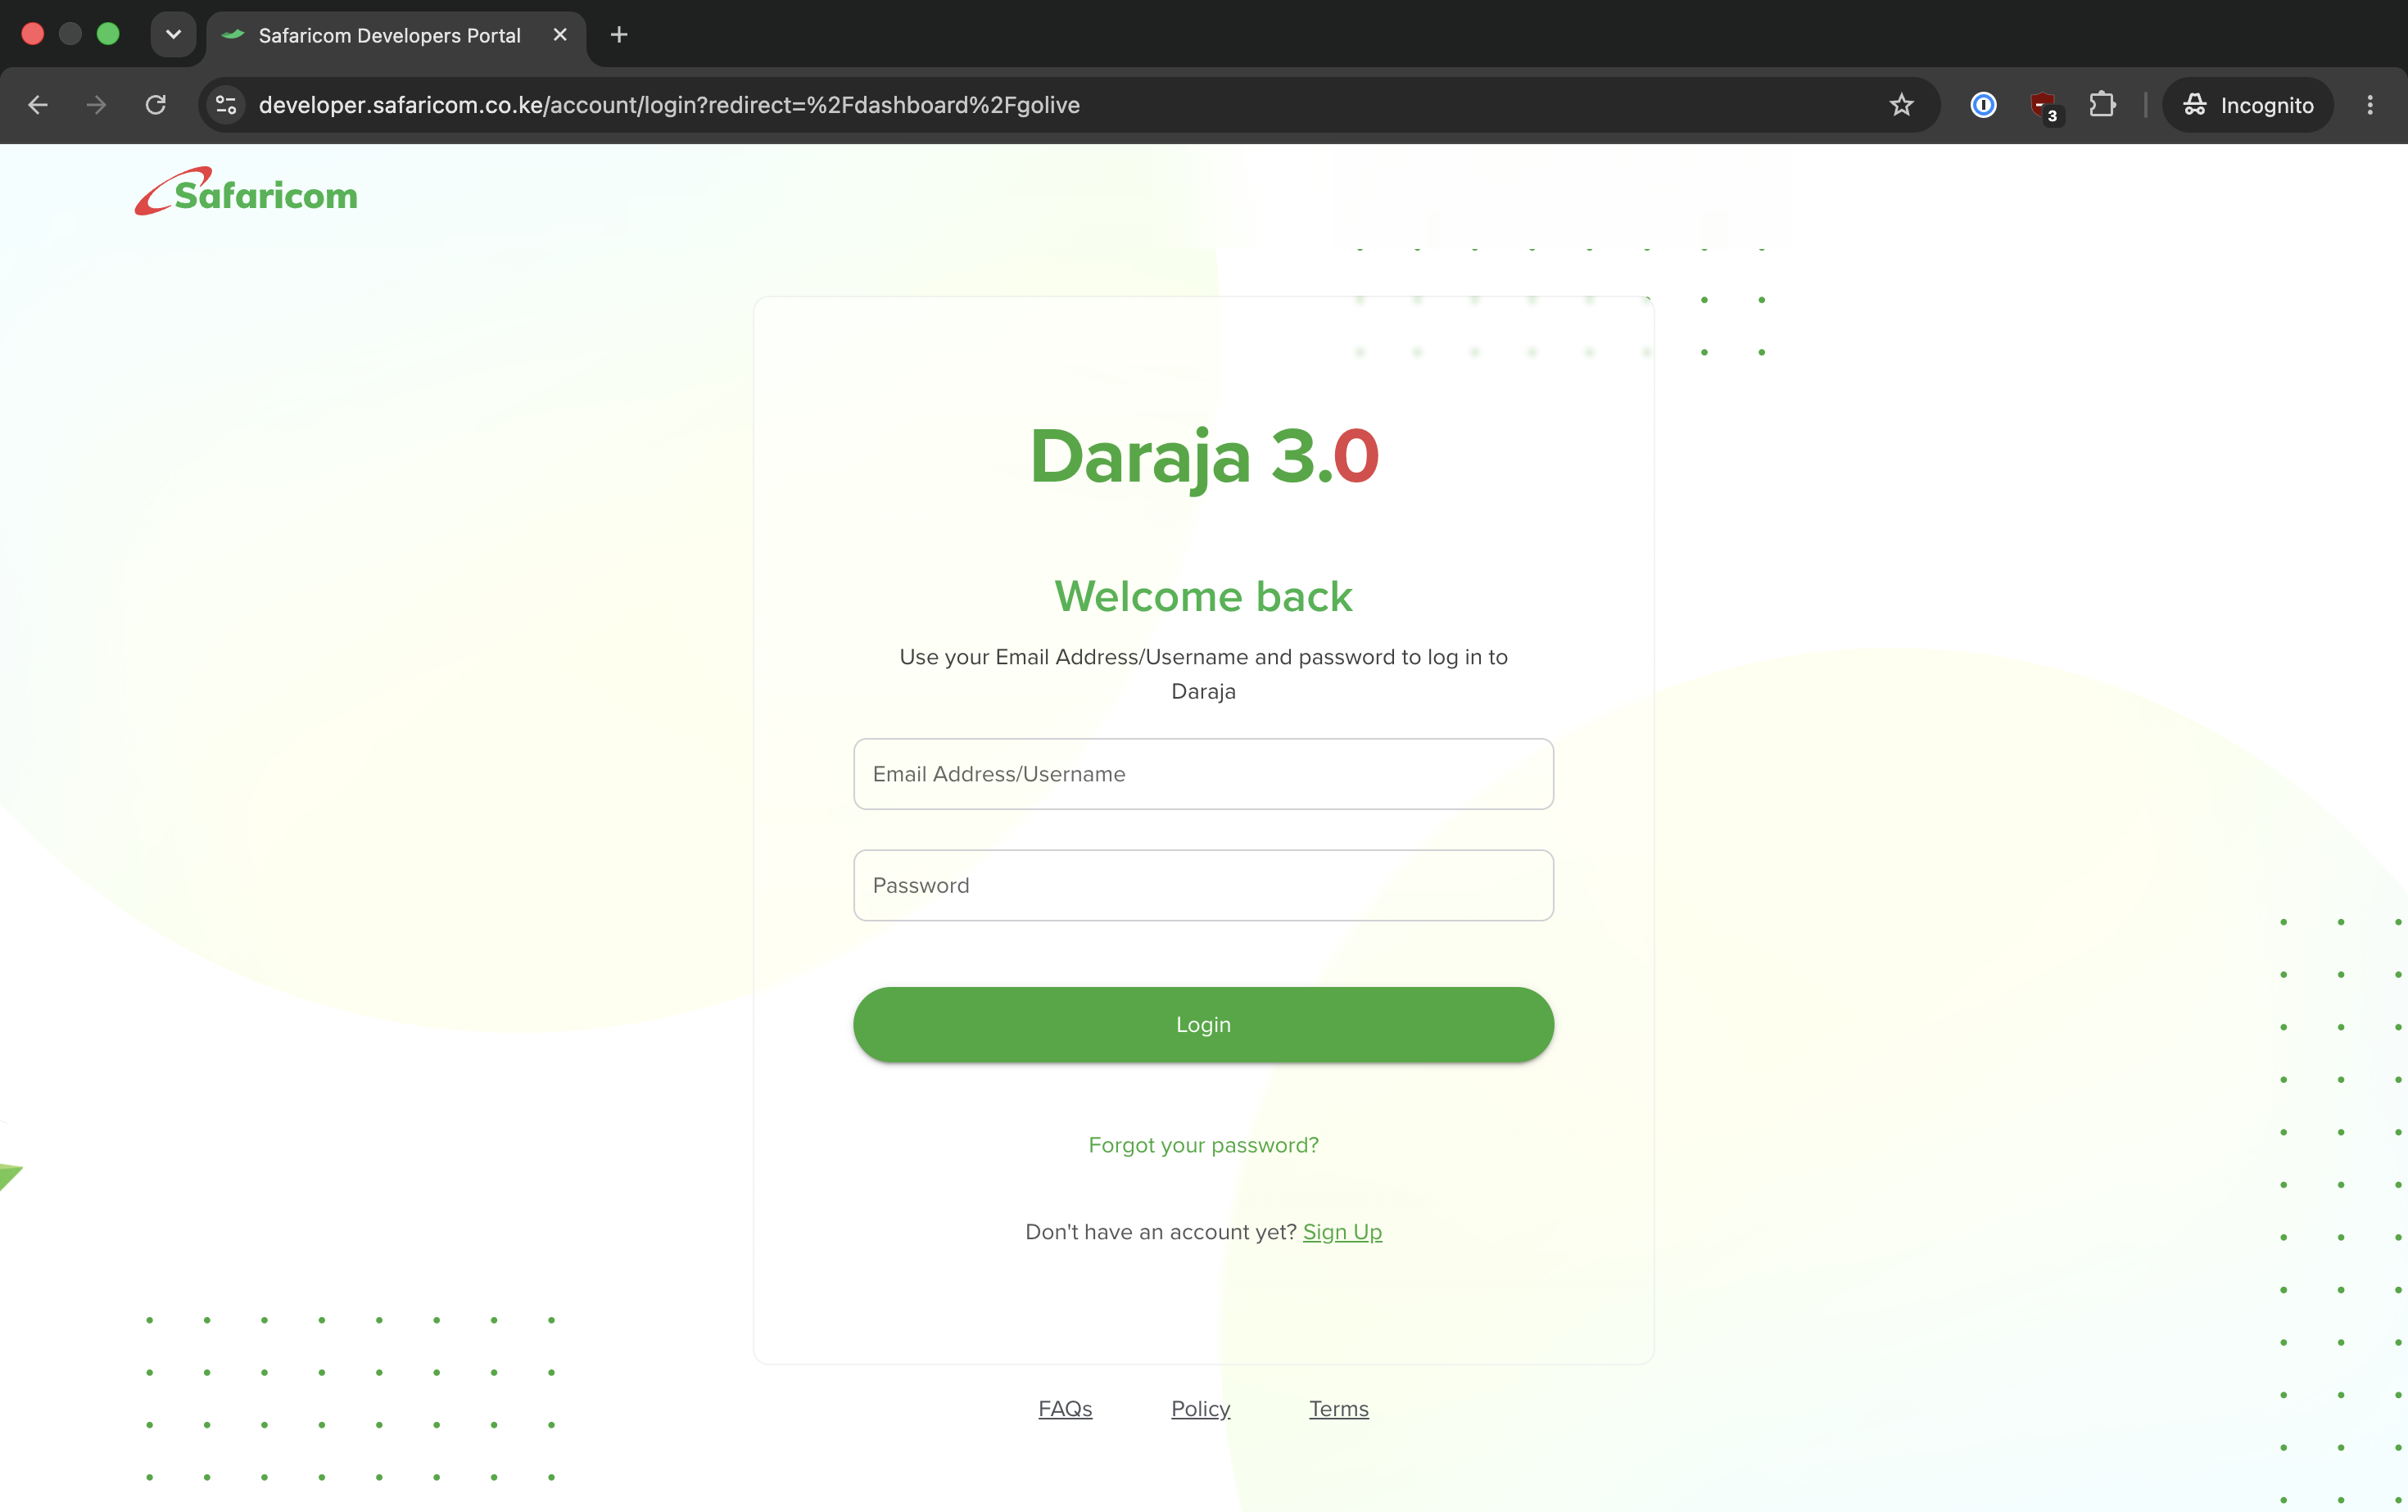
Task: Go back with the browser back arrow
Action: [x=38, y=105]
